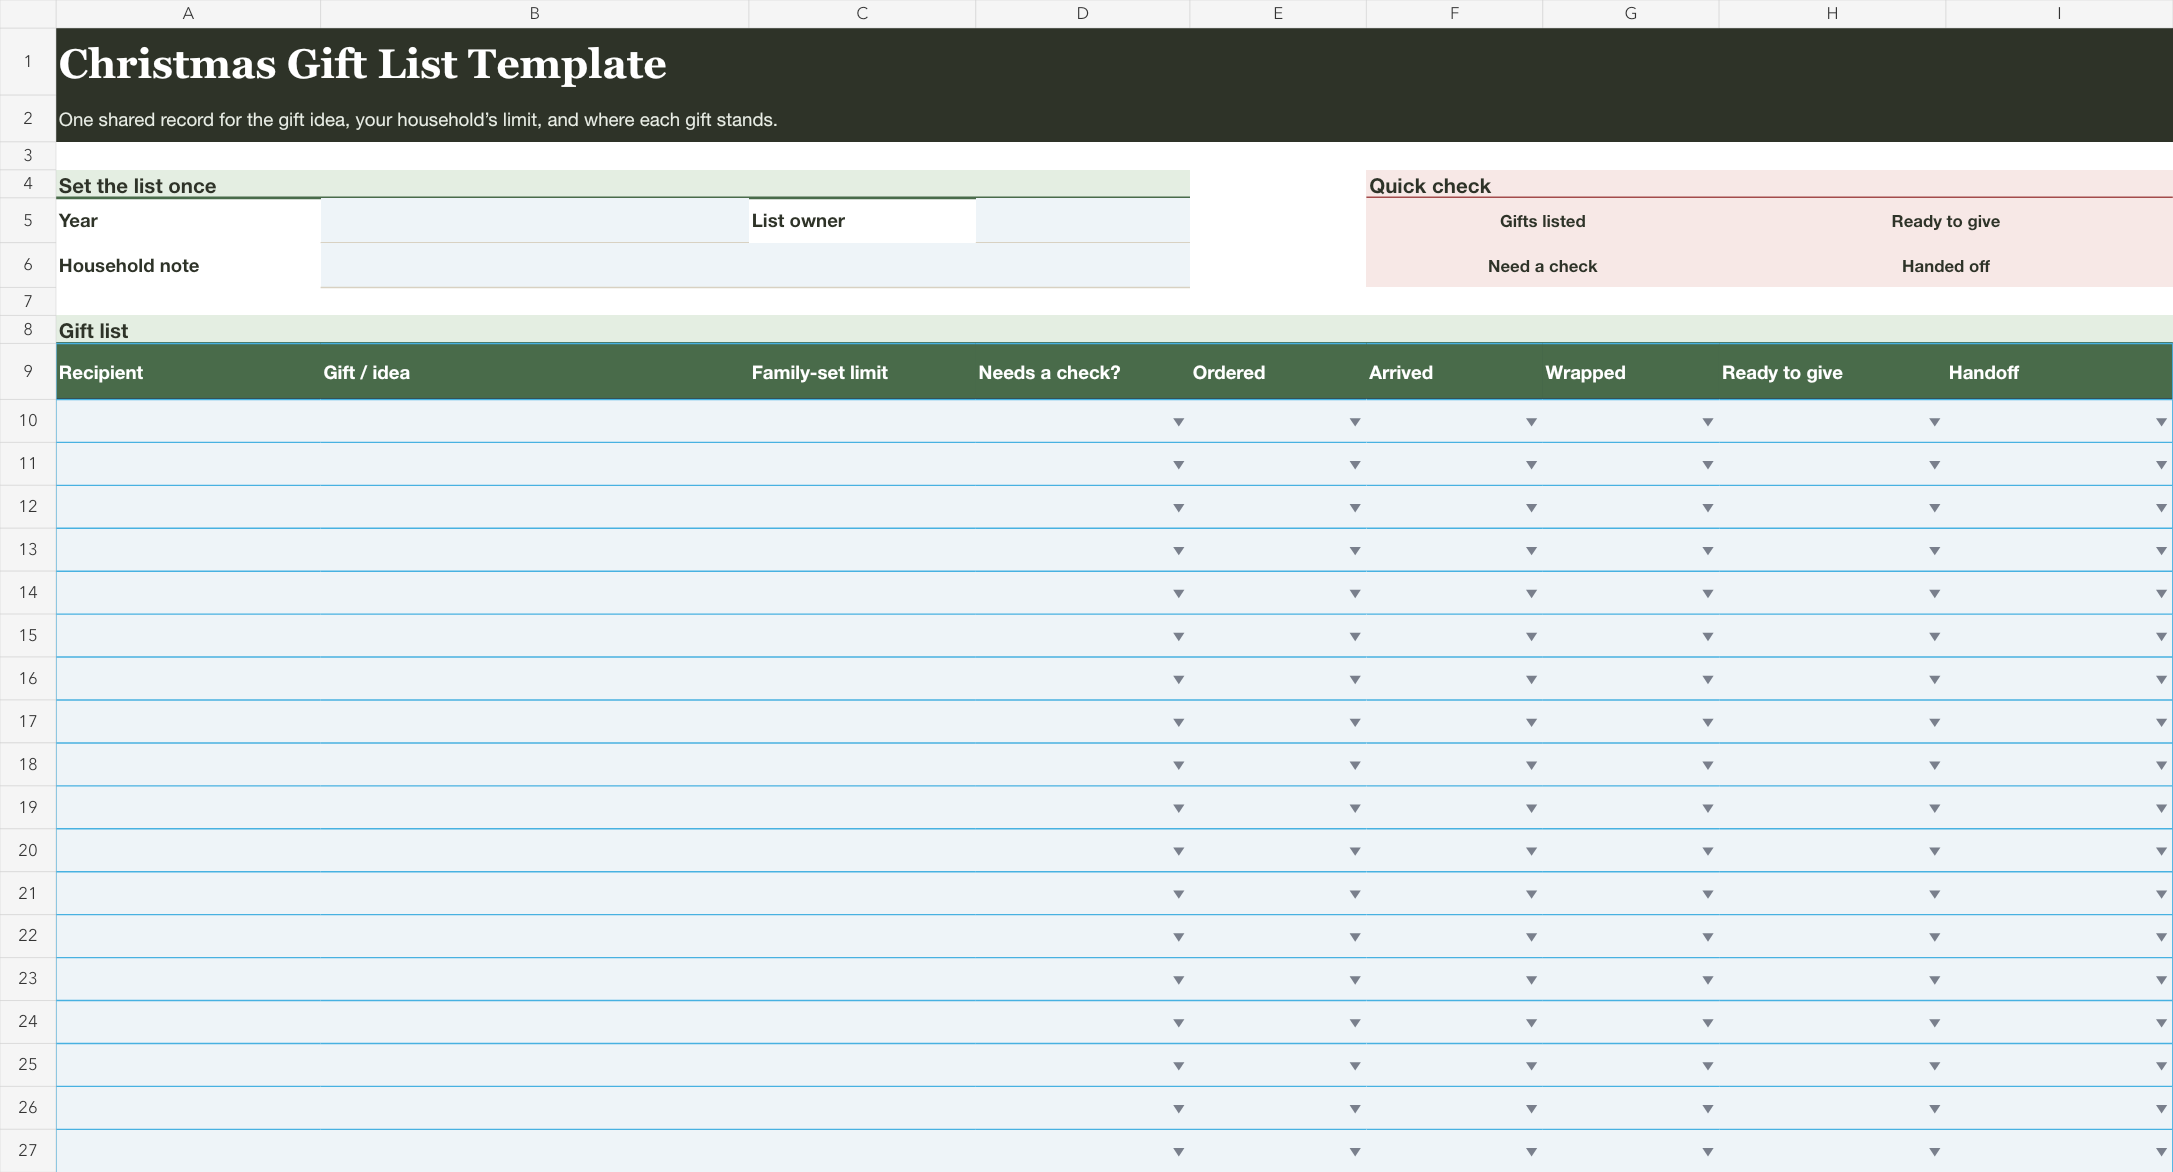Click the 'Household note' label cell
Viewport: 2173px width, 1172px height.
pyautogui.click(x=188, y=266)
